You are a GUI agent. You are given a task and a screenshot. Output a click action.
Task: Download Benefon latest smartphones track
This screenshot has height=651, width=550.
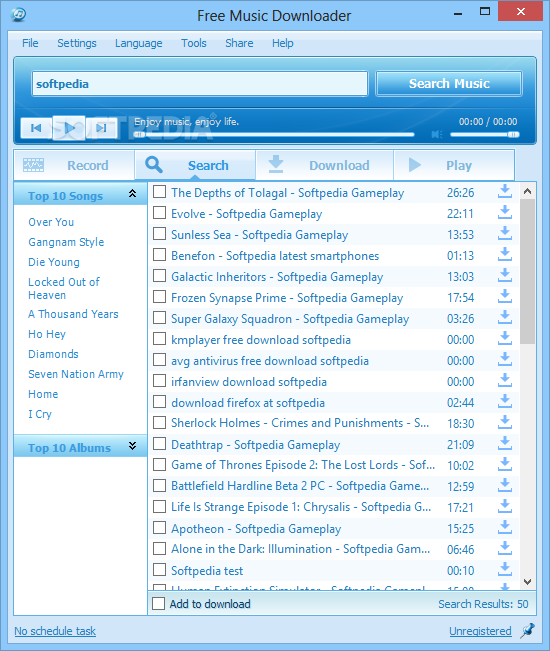505,255
